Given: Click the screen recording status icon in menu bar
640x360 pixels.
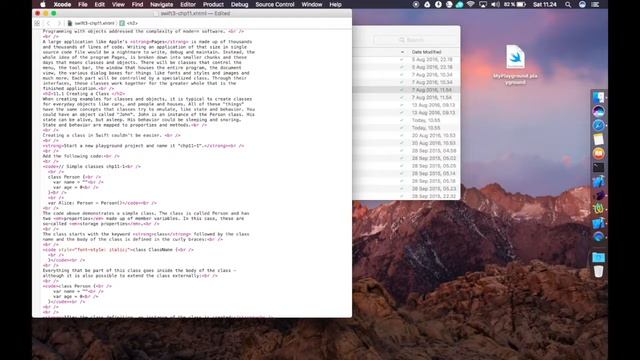Looking at the screenshot, I should 416,4.
